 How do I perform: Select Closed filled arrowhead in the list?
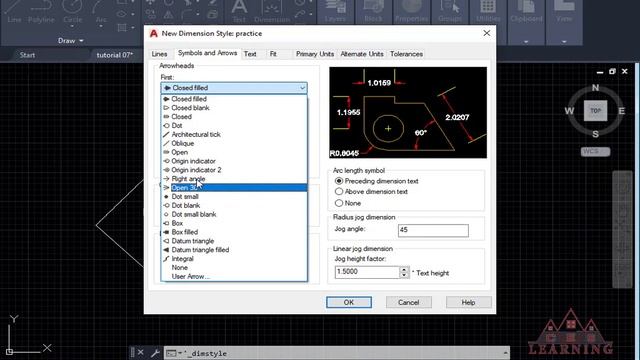(x=234, y=99)
